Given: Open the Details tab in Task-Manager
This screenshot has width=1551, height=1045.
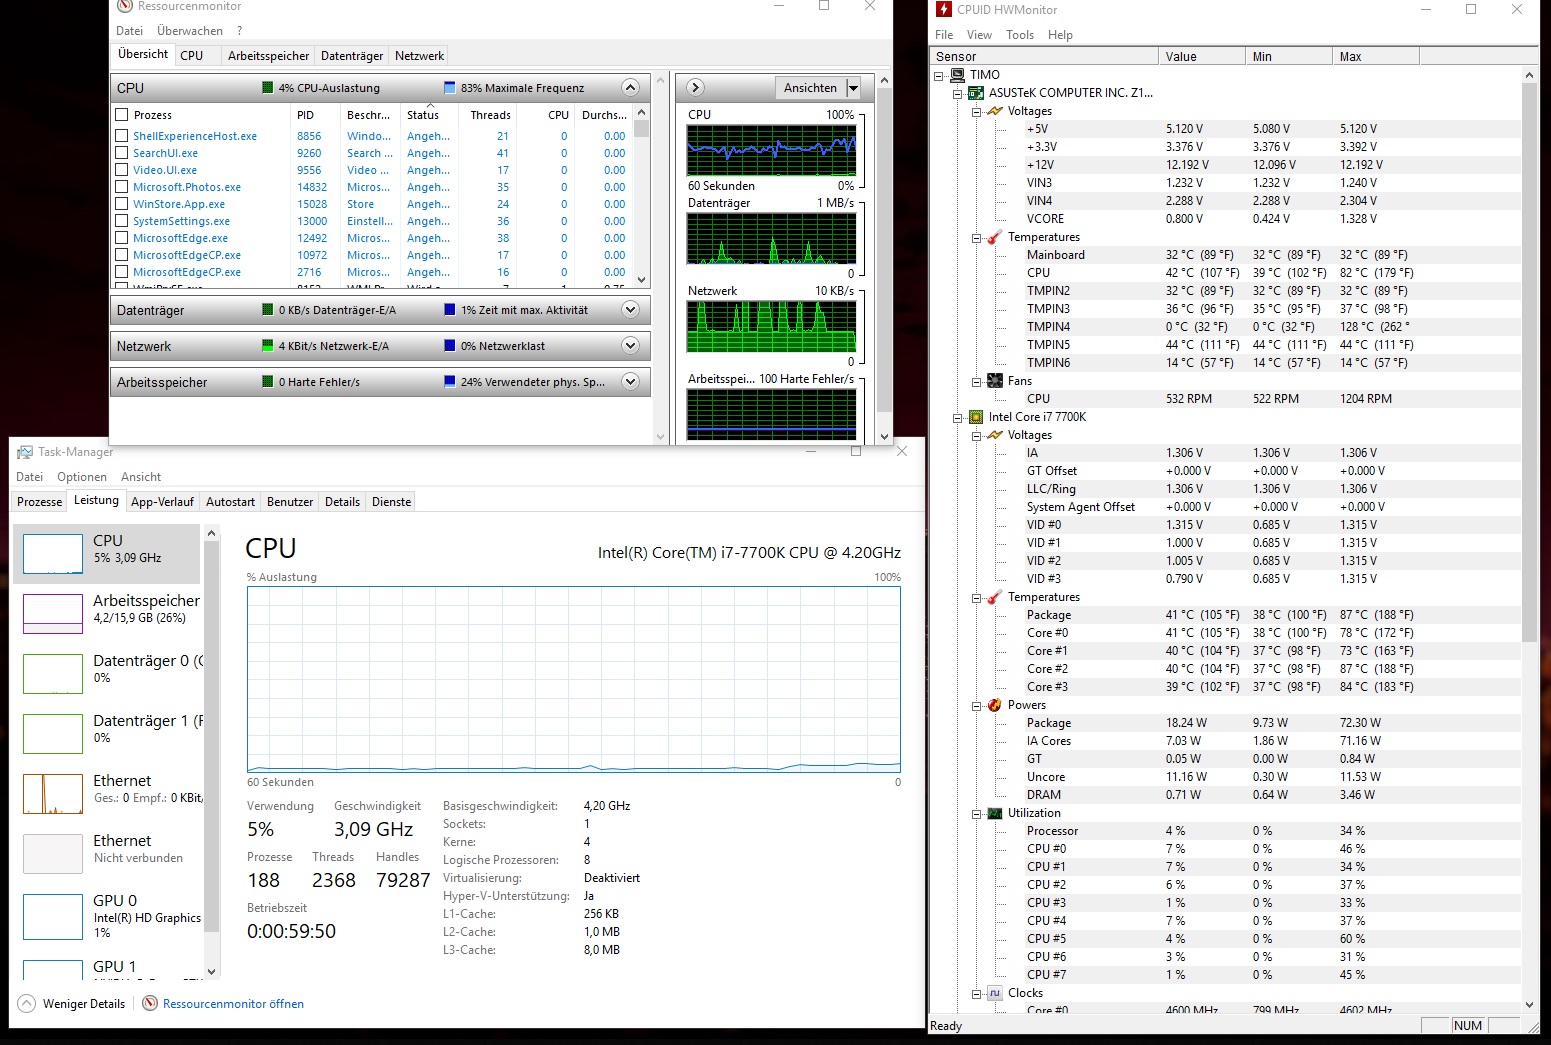Looking at the screenshot, I should coord(342,502).
